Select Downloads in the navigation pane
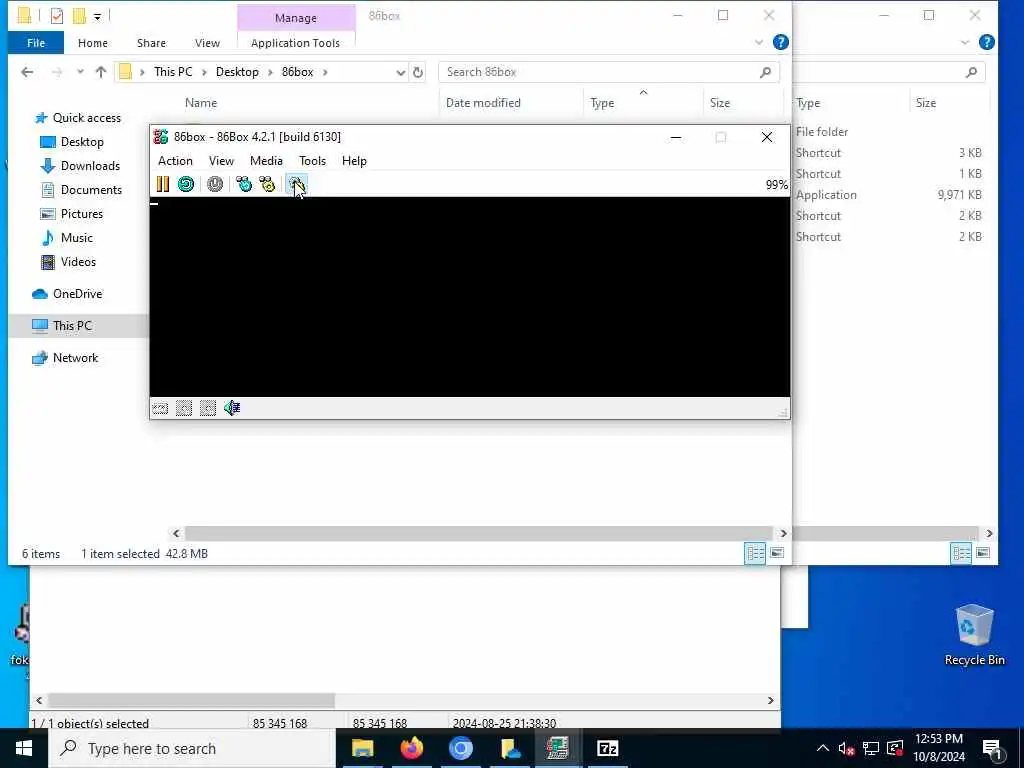 90,166
